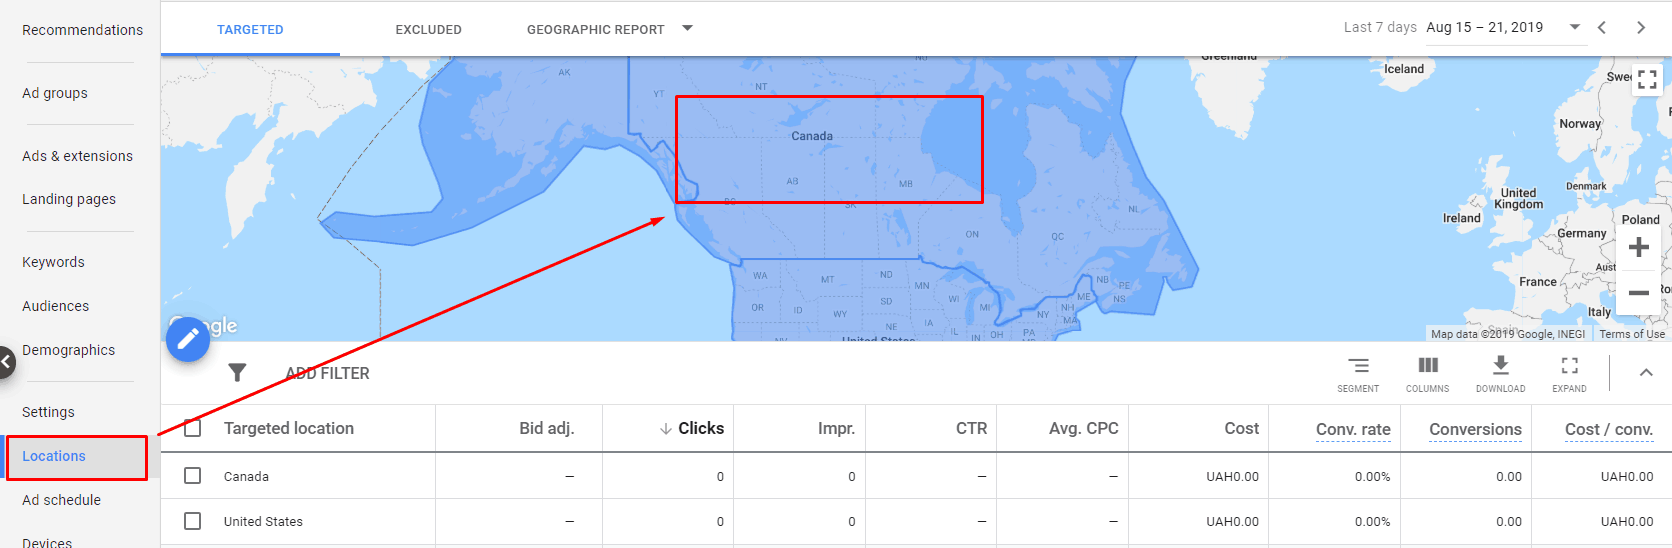Collapse the map chart chevron

1646,373
